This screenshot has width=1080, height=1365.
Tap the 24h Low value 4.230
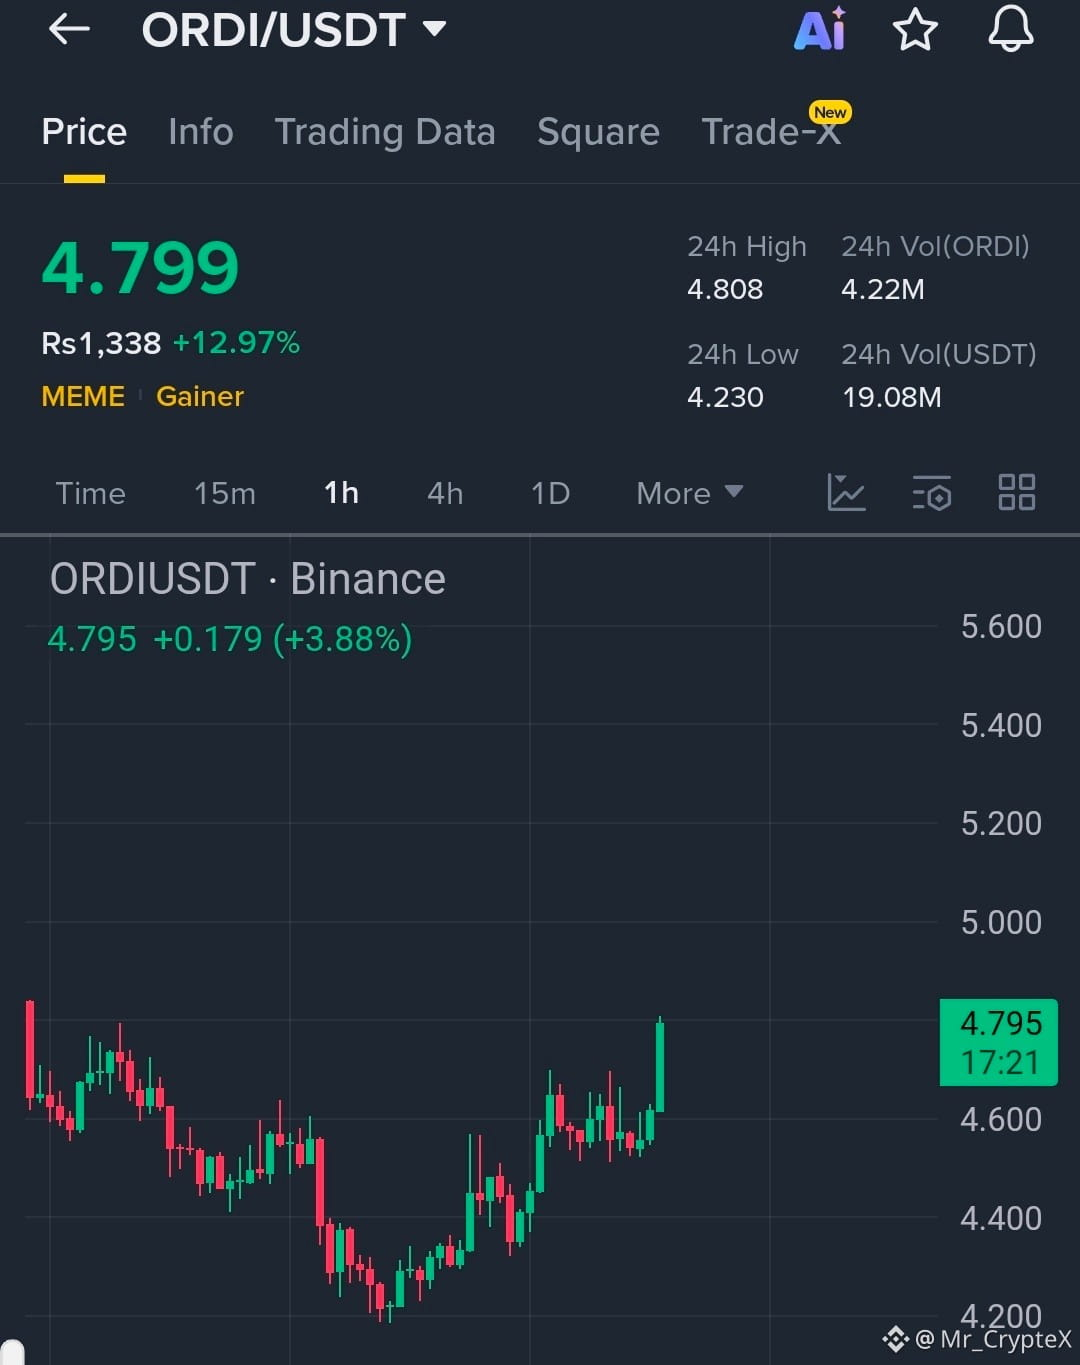click(725, 397)
